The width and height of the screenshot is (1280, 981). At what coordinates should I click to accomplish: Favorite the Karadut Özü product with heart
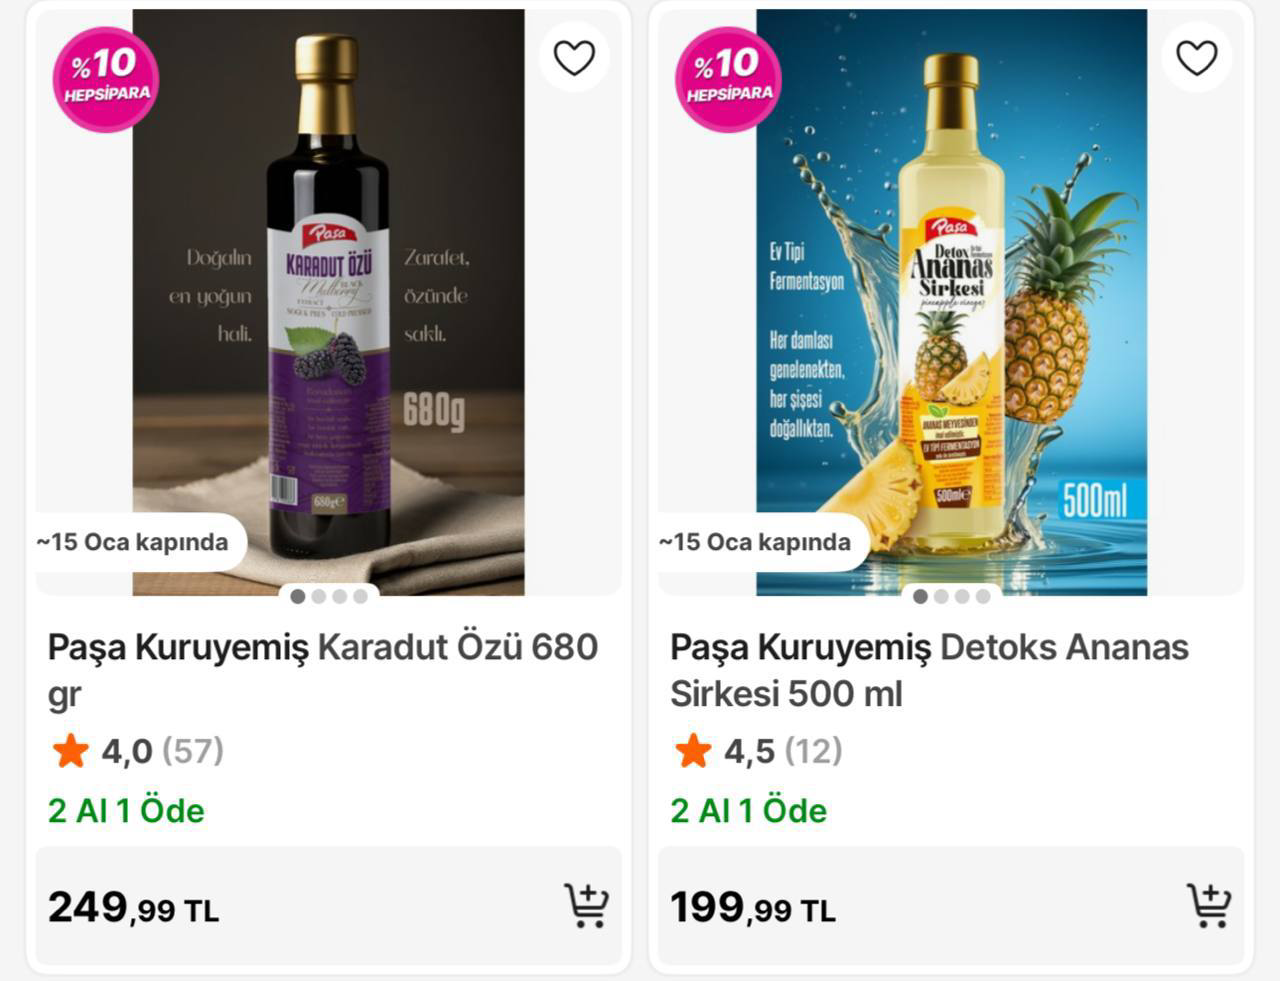(574, 58)
